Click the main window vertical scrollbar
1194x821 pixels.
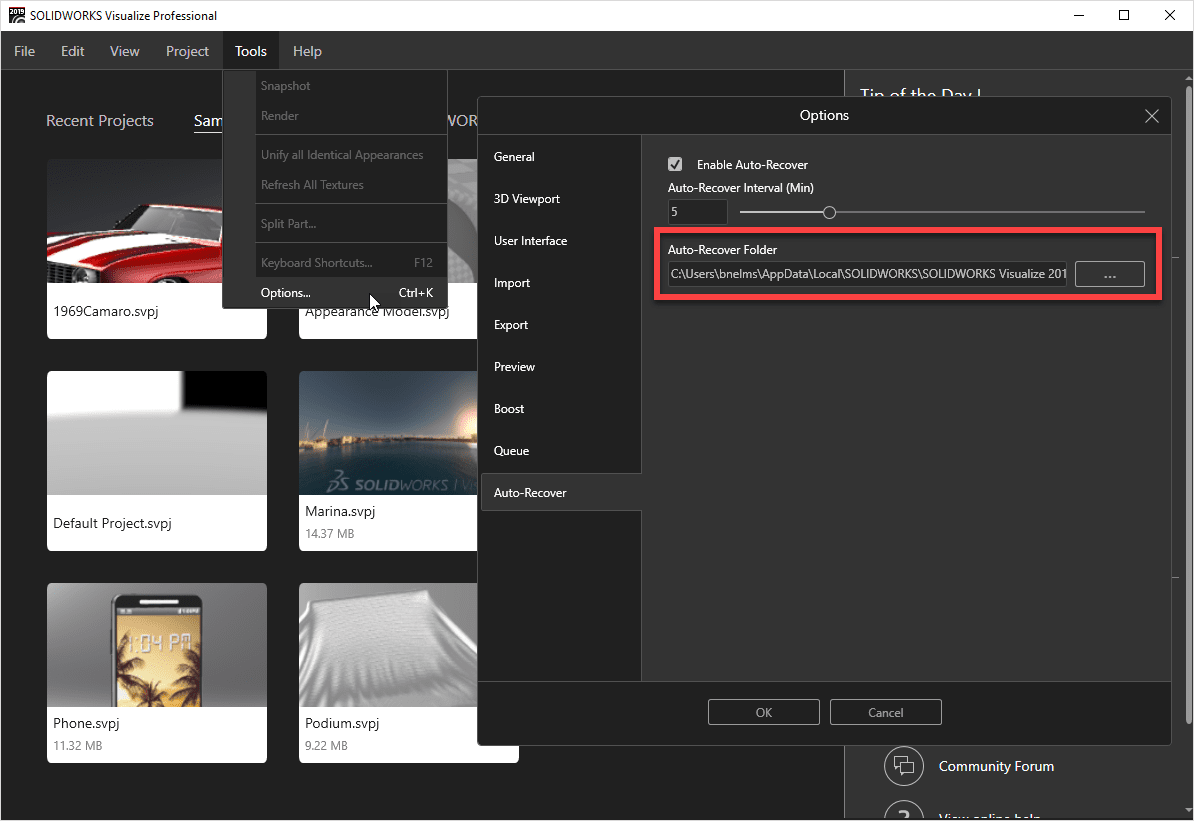point(1189,404)
